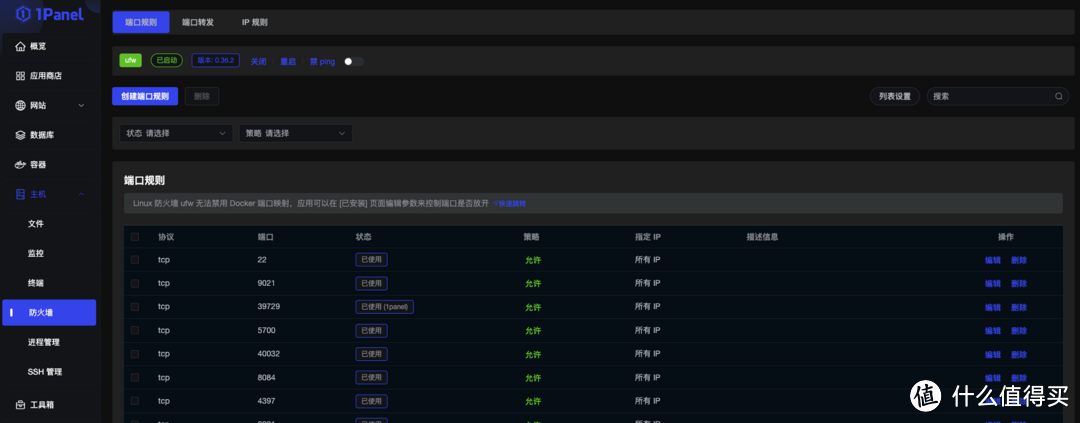
Task: Click 编辑 for port 9021
Action: pos(993,284)
